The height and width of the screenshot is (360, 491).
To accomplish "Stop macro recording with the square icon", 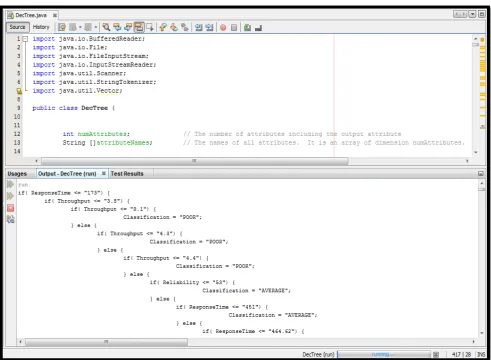I will coord(234,28).
